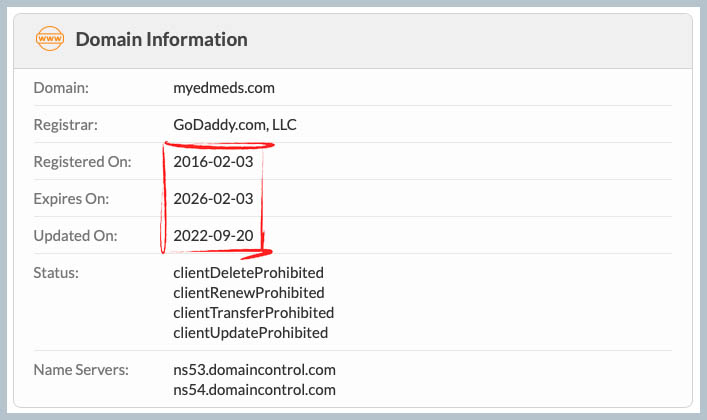
Task: Click the orange WWW globe icon
Action: 49,40
